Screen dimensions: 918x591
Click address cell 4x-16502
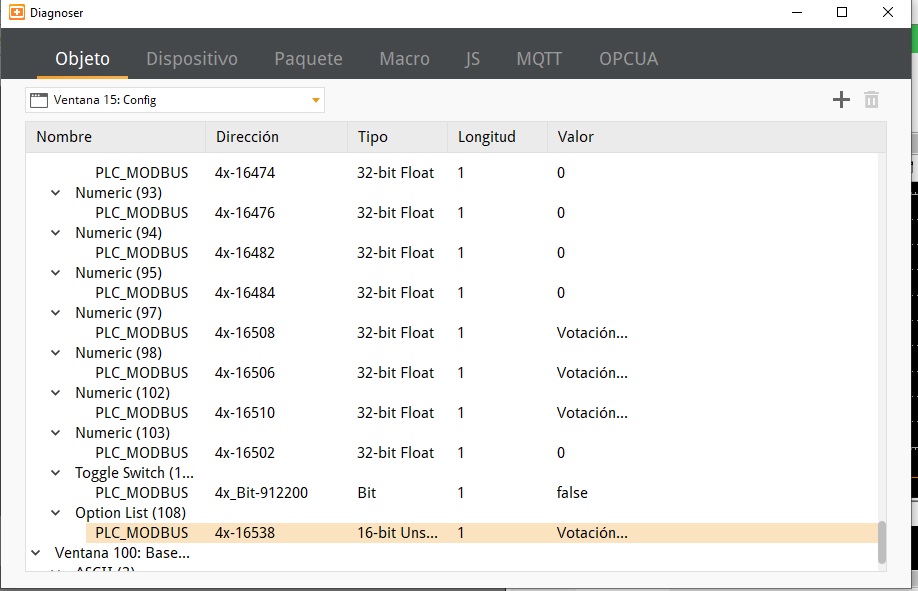[245, 453]
